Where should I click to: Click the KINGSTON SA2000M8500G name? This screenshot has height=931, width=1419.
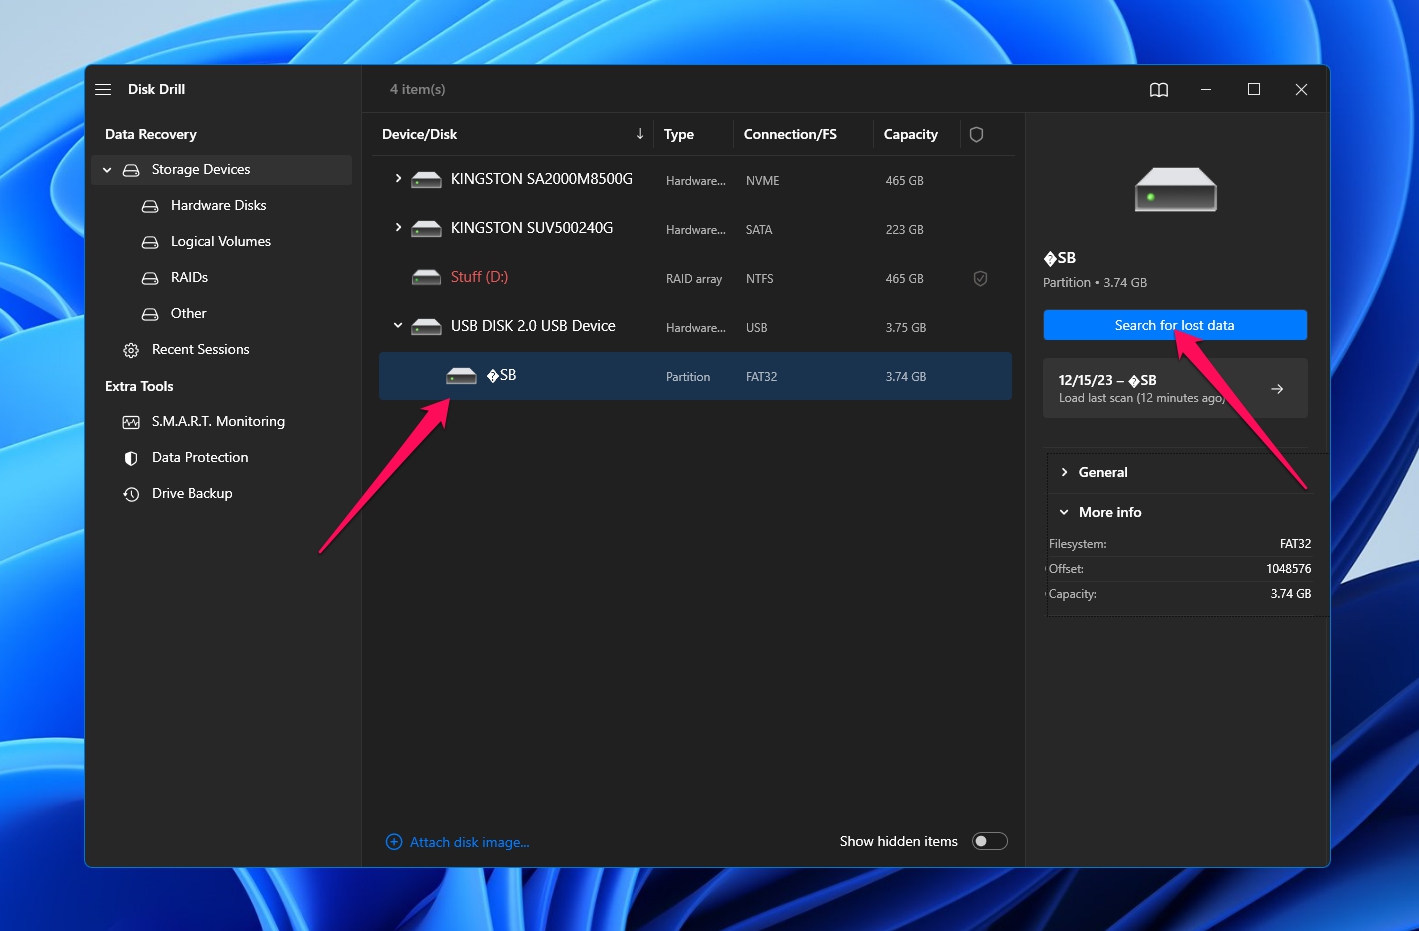(x=542, y=179)
